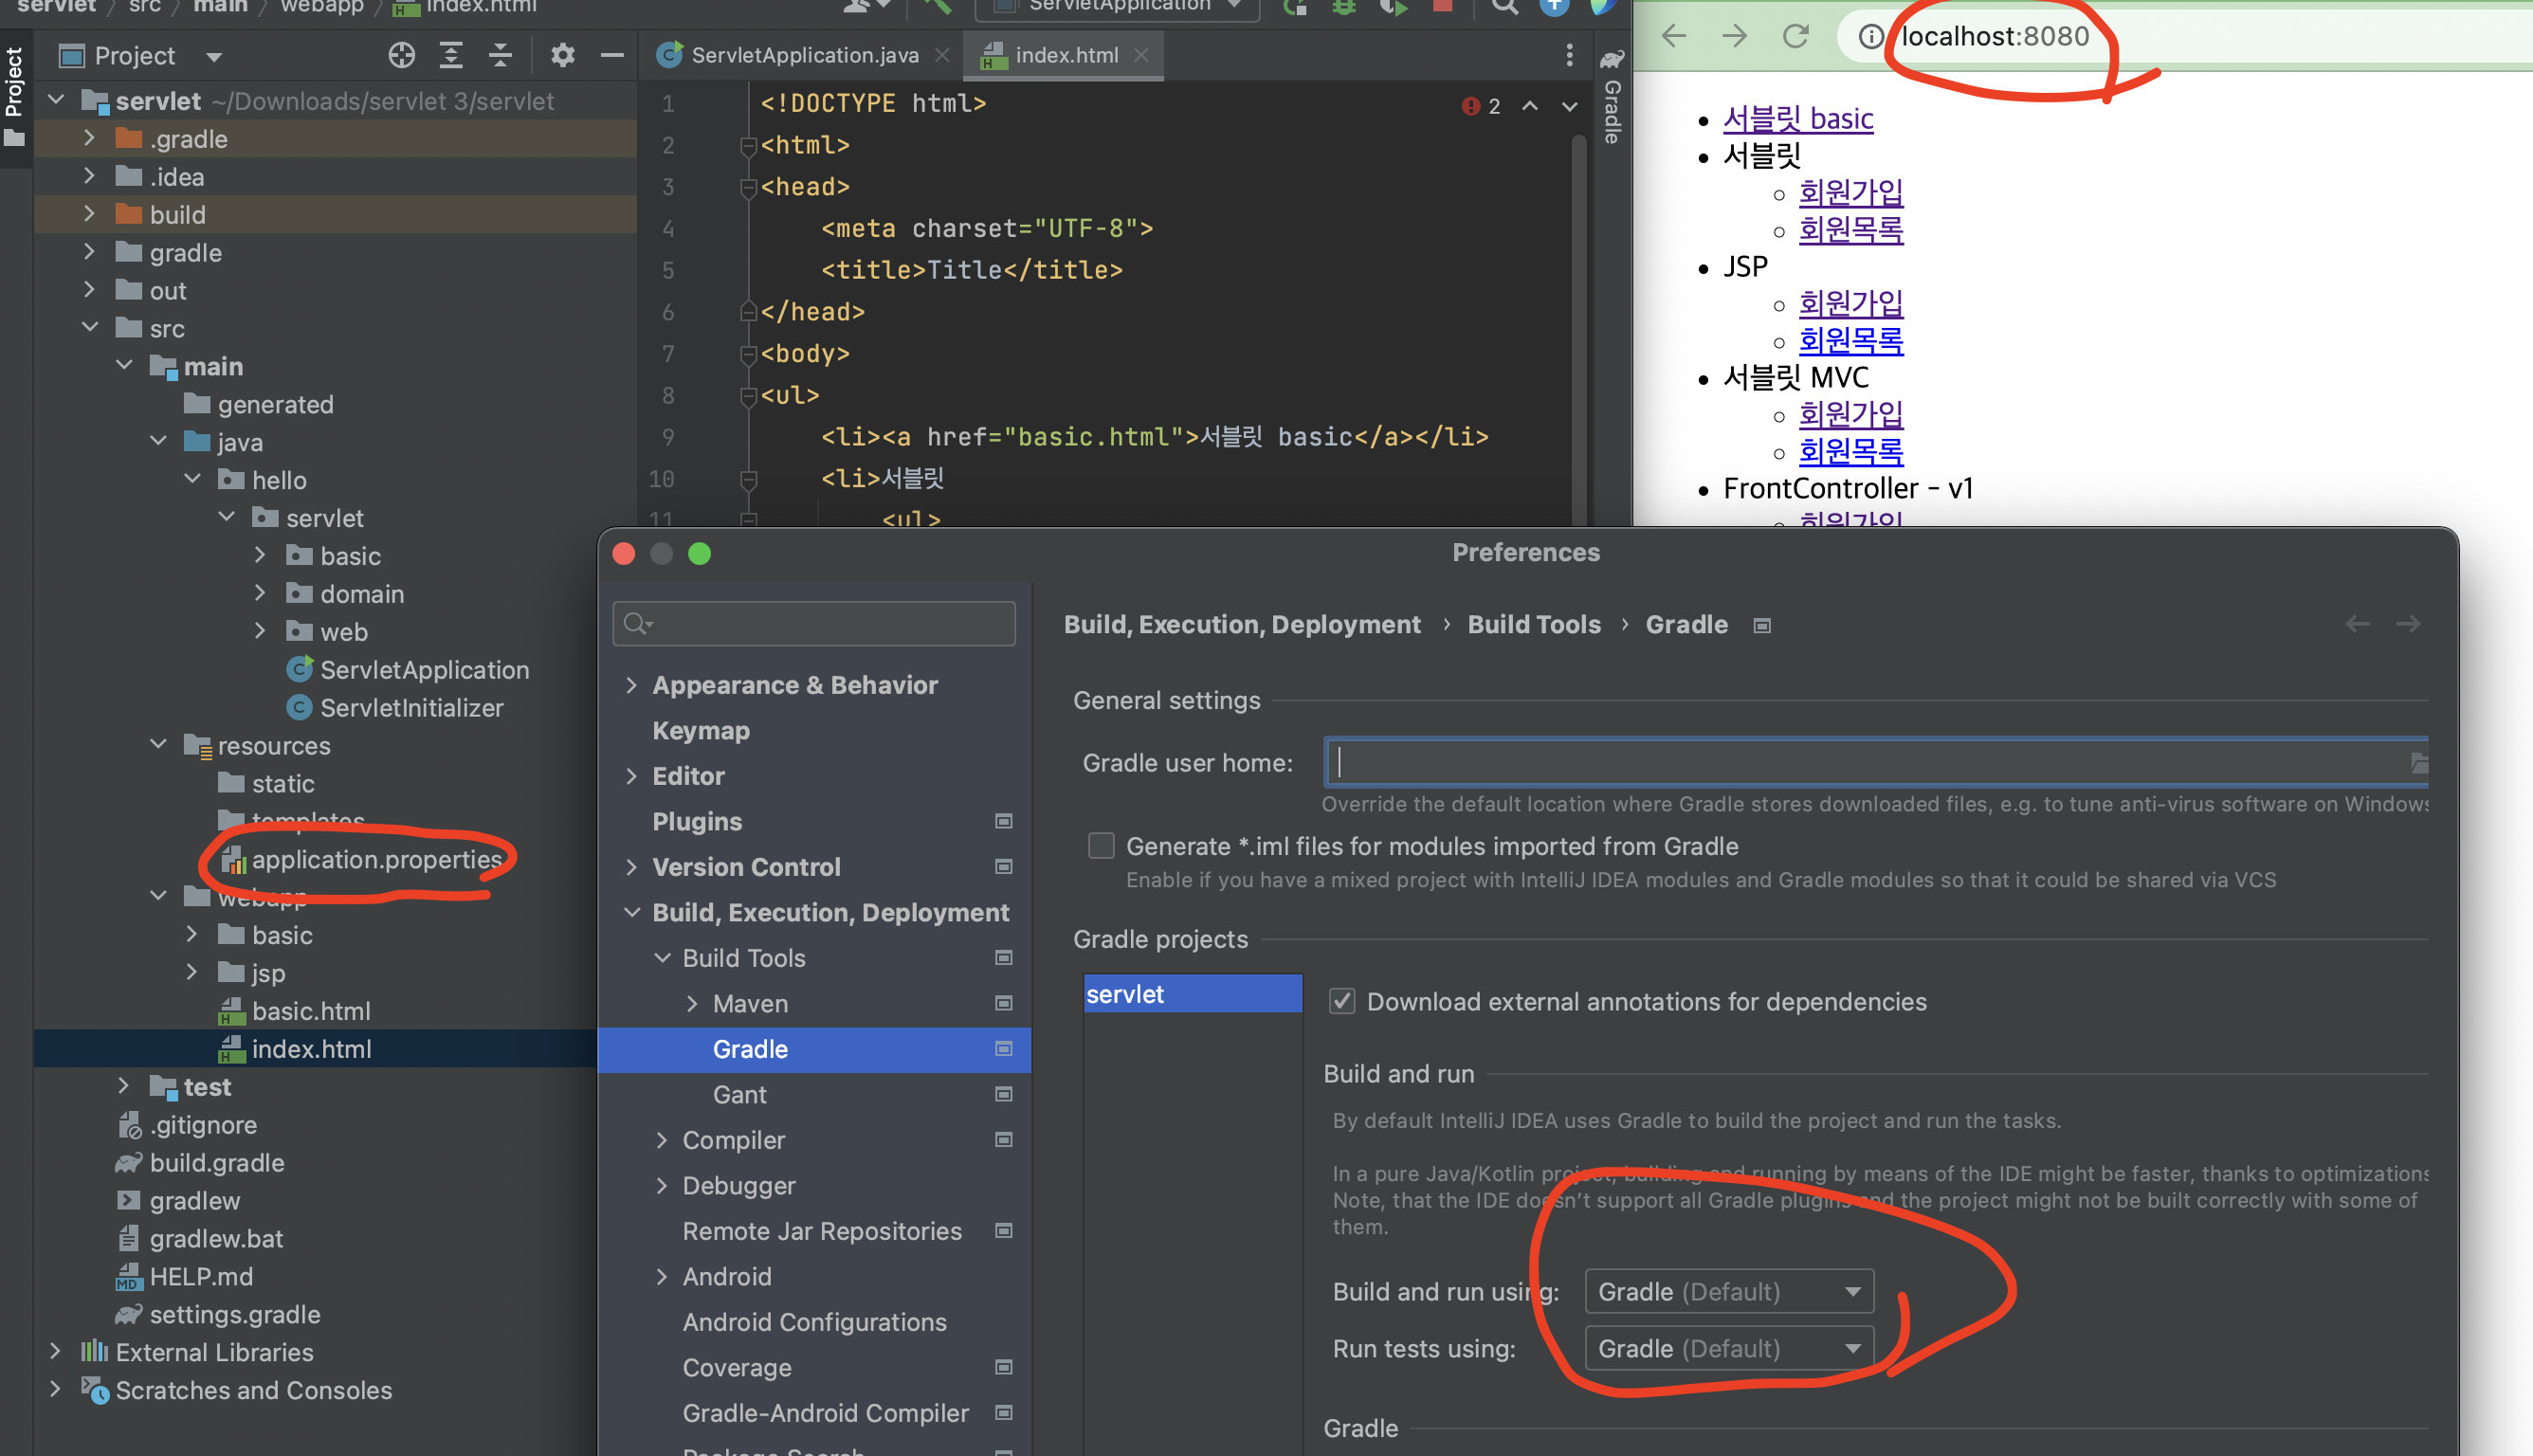Viewport: 2533px width, 1456px height.
Task: Select Keymap in Preferences list
Action: (701, 731)
